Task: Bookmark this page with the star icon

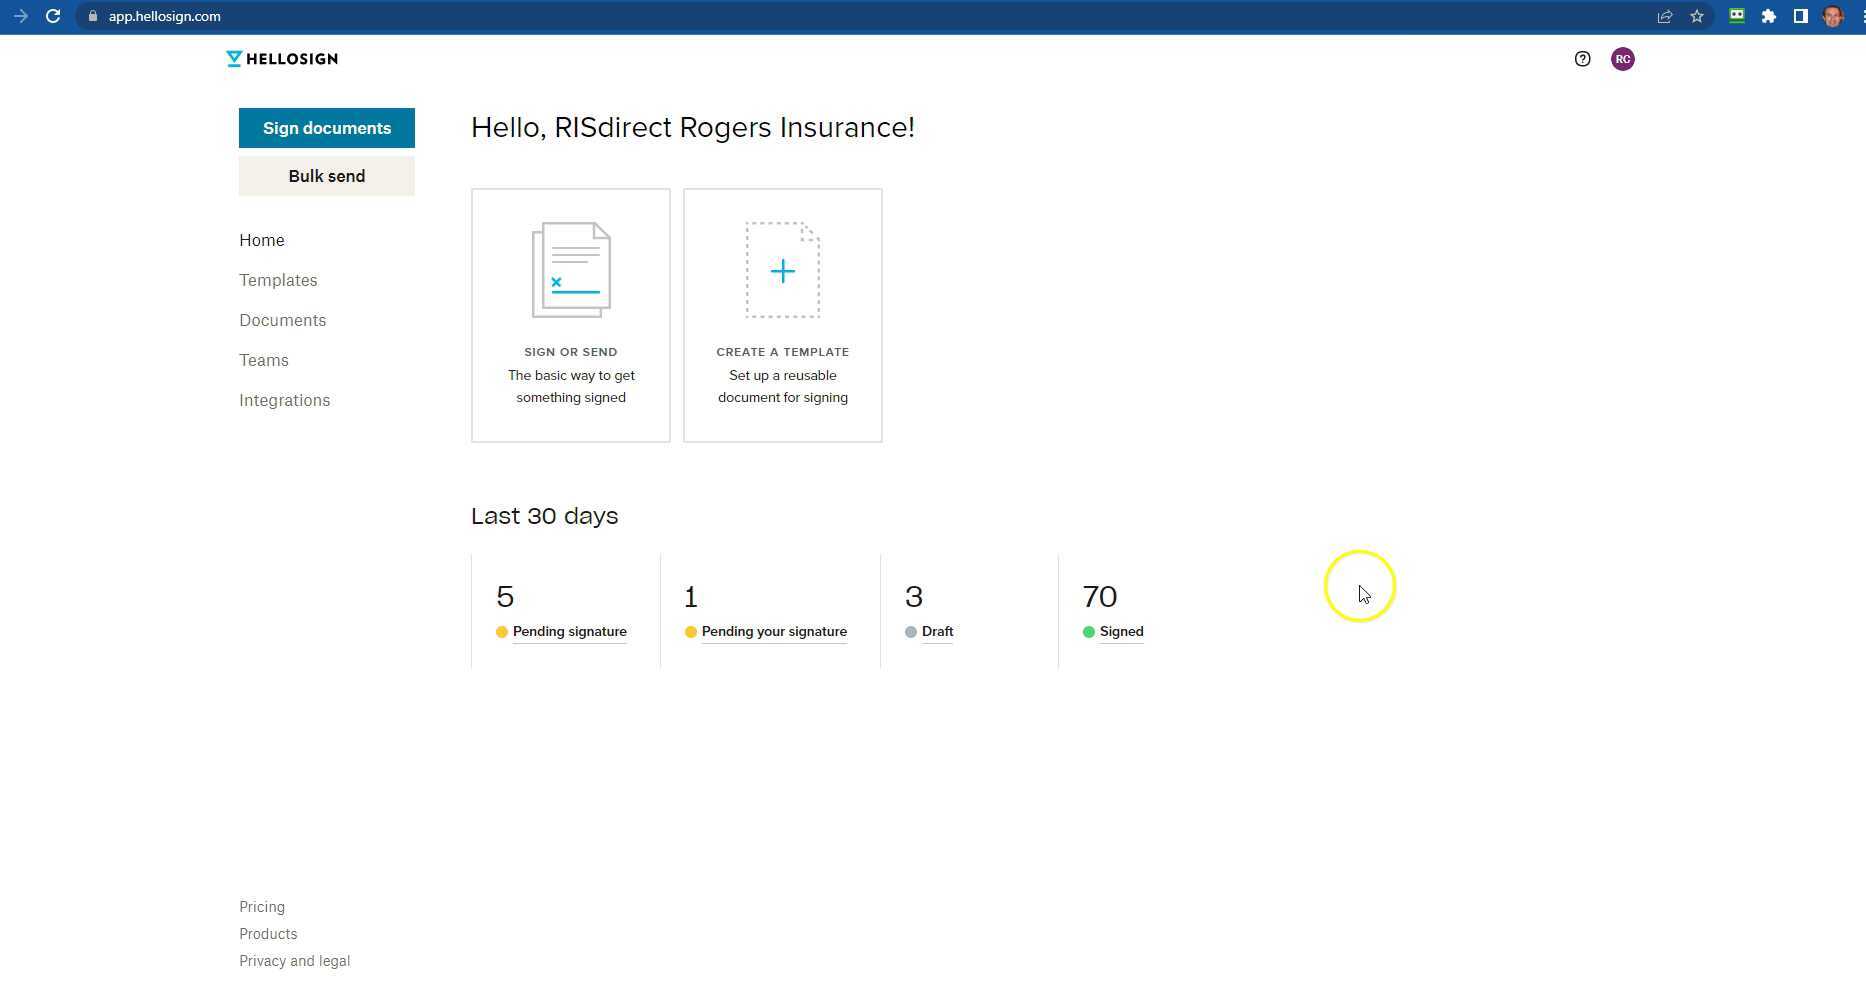Action: coord(1697,16)
